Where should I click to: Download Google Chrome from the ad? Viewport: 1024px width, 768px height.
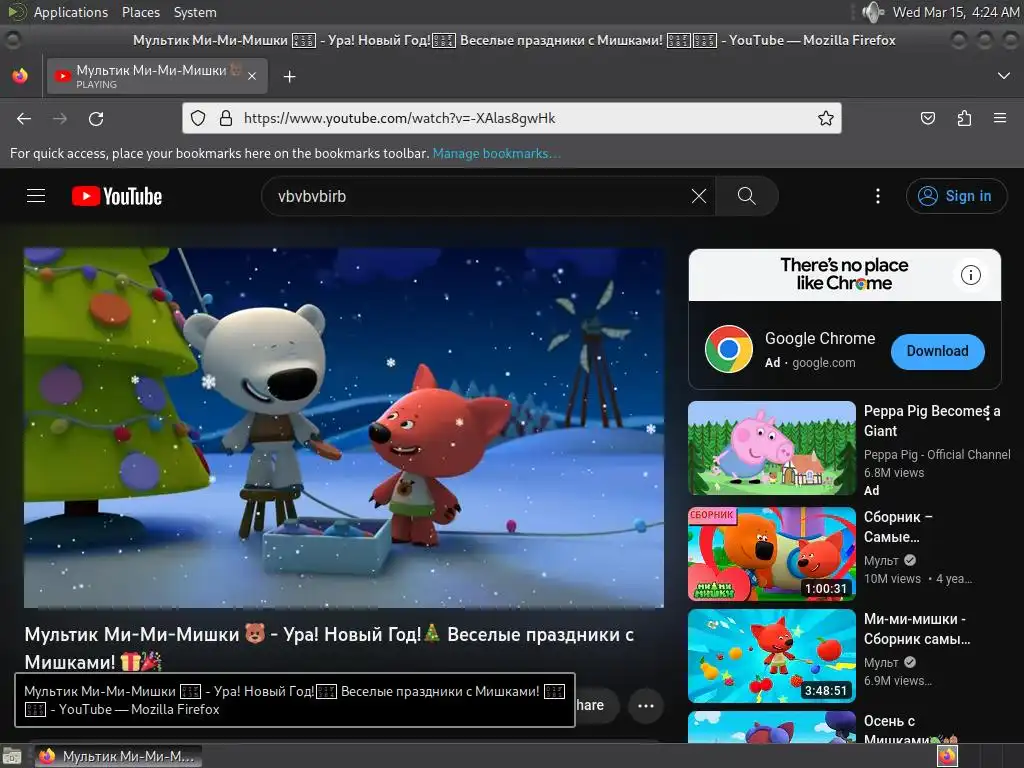point(937,351)
